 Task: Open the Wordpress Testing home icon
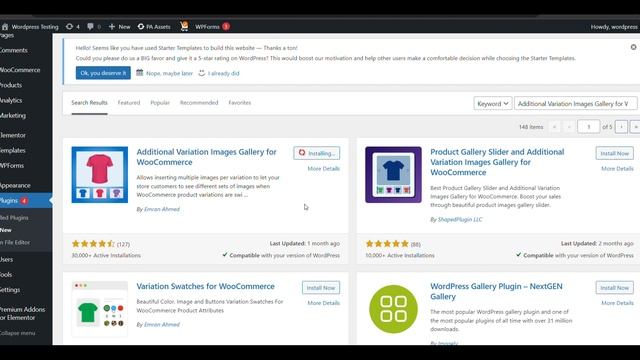point(5,27)
